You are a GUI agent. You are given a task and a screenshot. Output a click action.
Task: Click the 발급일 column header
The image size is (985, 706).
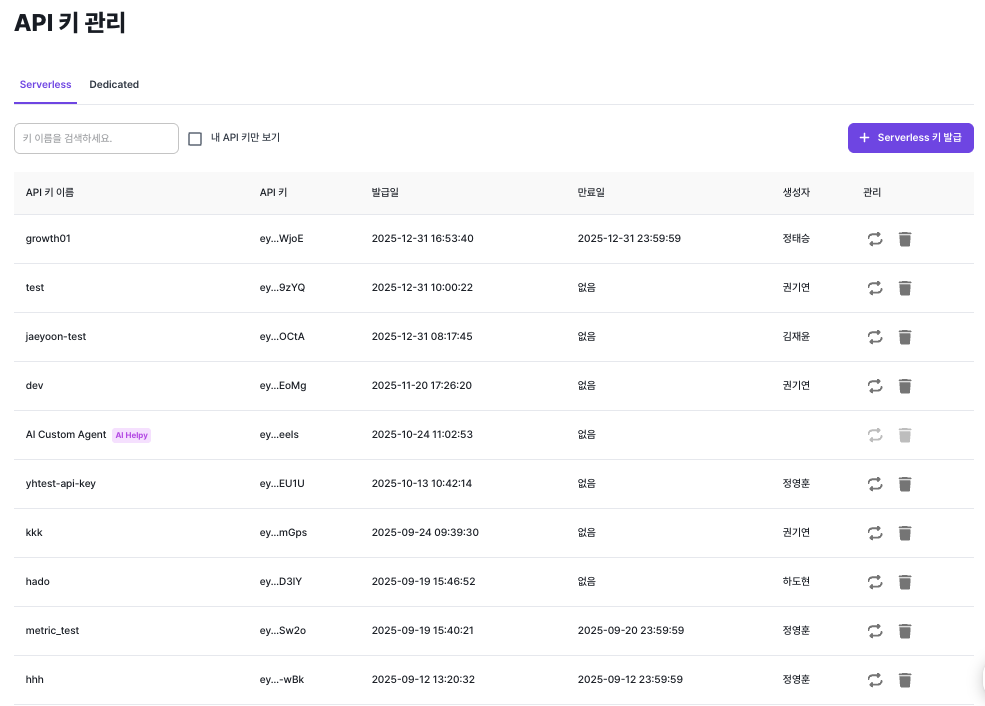coord(385,192)
